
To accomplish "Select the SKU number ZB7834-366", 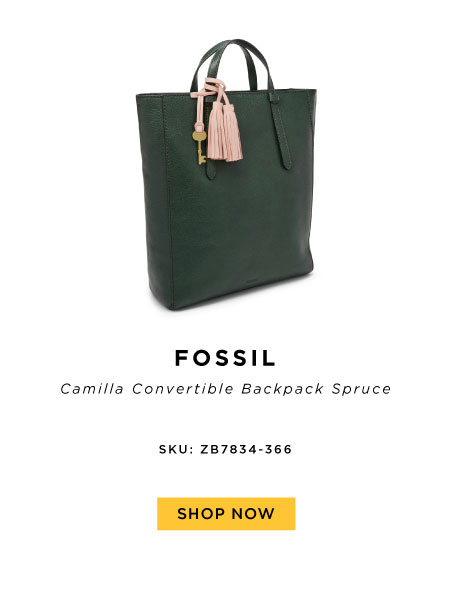I will (x=246, y=449).
